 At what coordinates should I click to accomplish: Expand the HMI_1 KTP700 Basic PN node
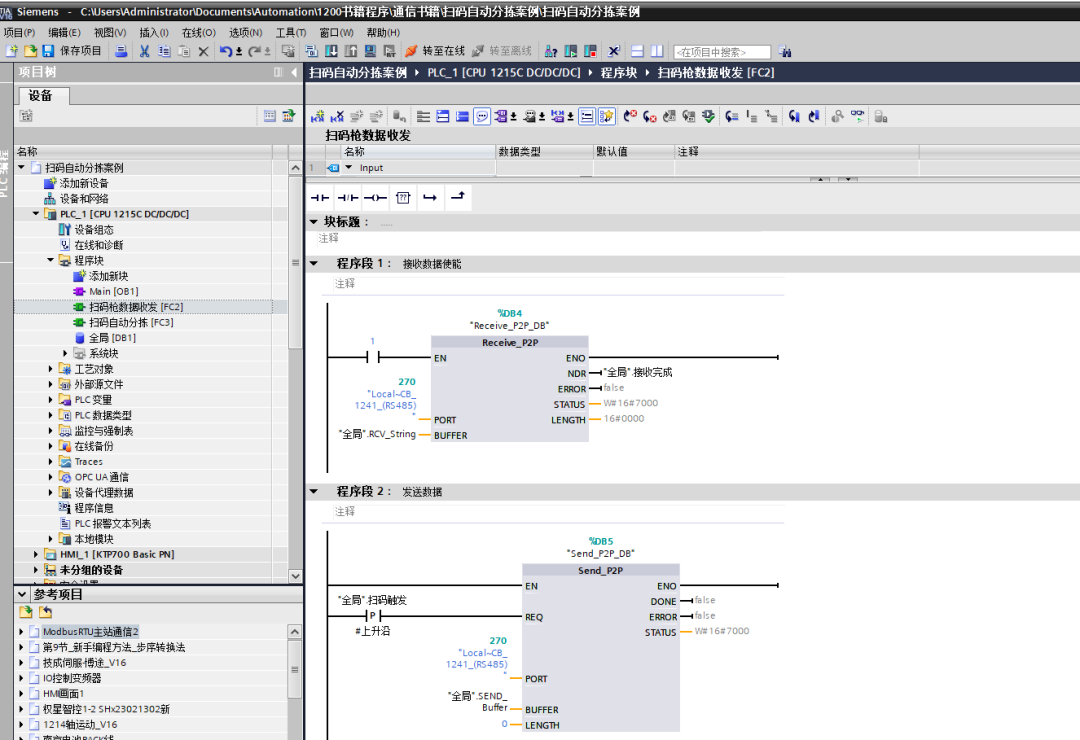pos(36,554)
